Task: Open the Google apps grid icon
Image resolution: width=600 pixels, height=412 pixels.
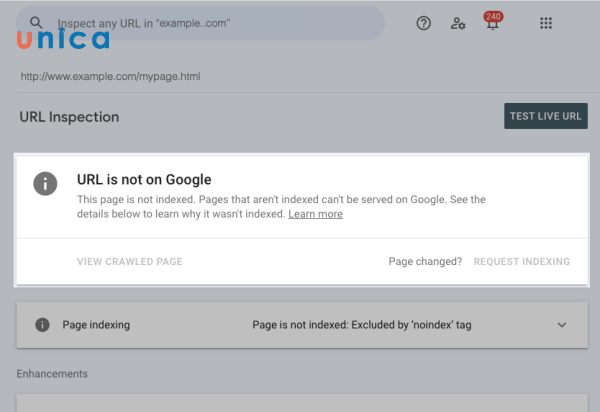Action: [546, 23]
